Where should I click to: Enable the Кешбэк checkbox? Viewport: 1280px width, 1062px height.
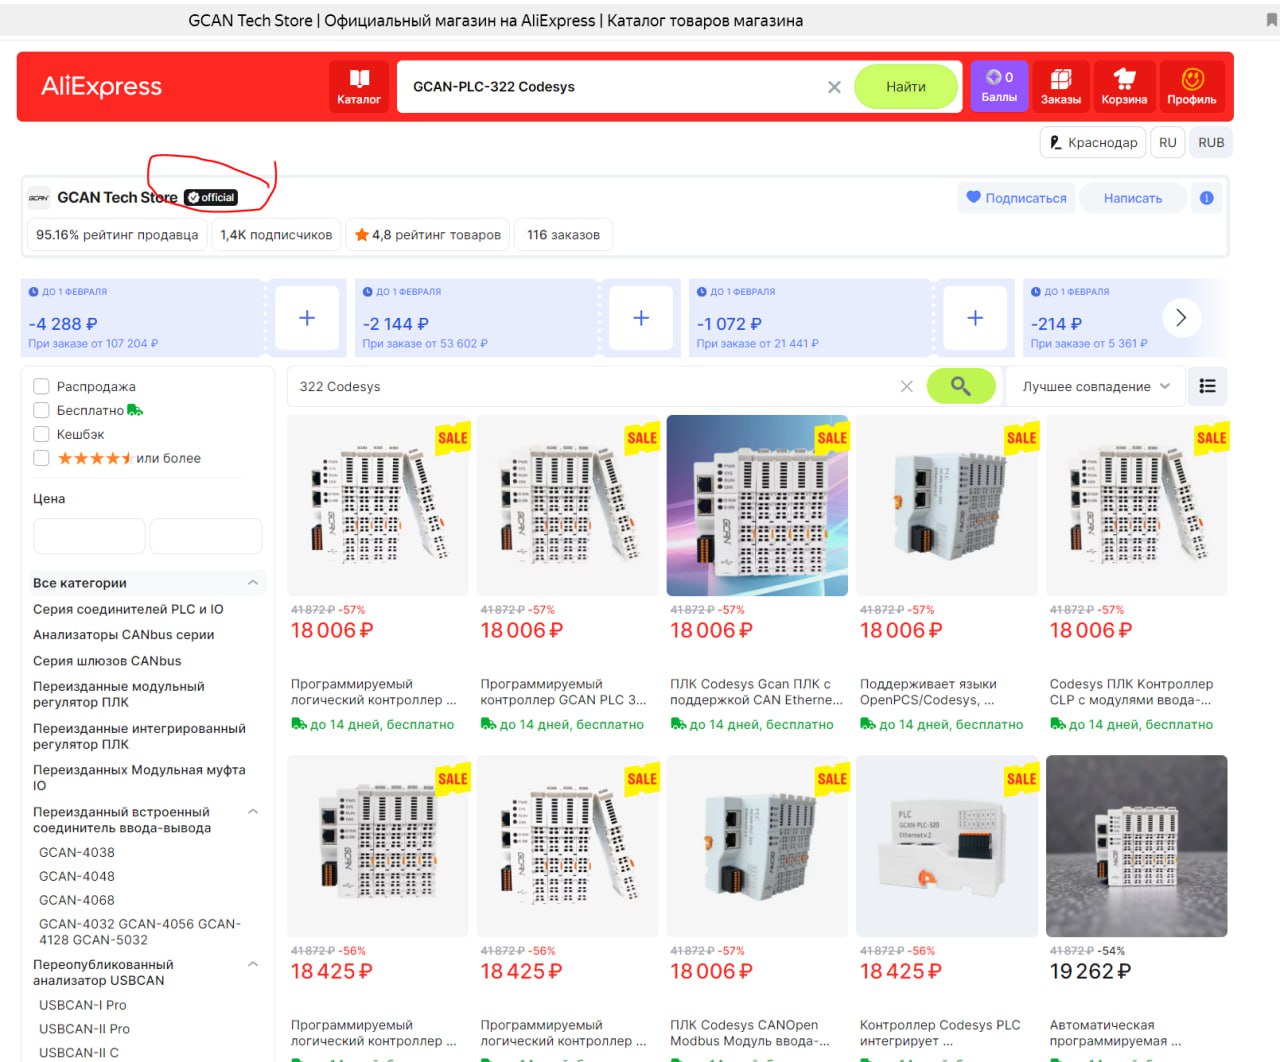click(x=41, y=434)
